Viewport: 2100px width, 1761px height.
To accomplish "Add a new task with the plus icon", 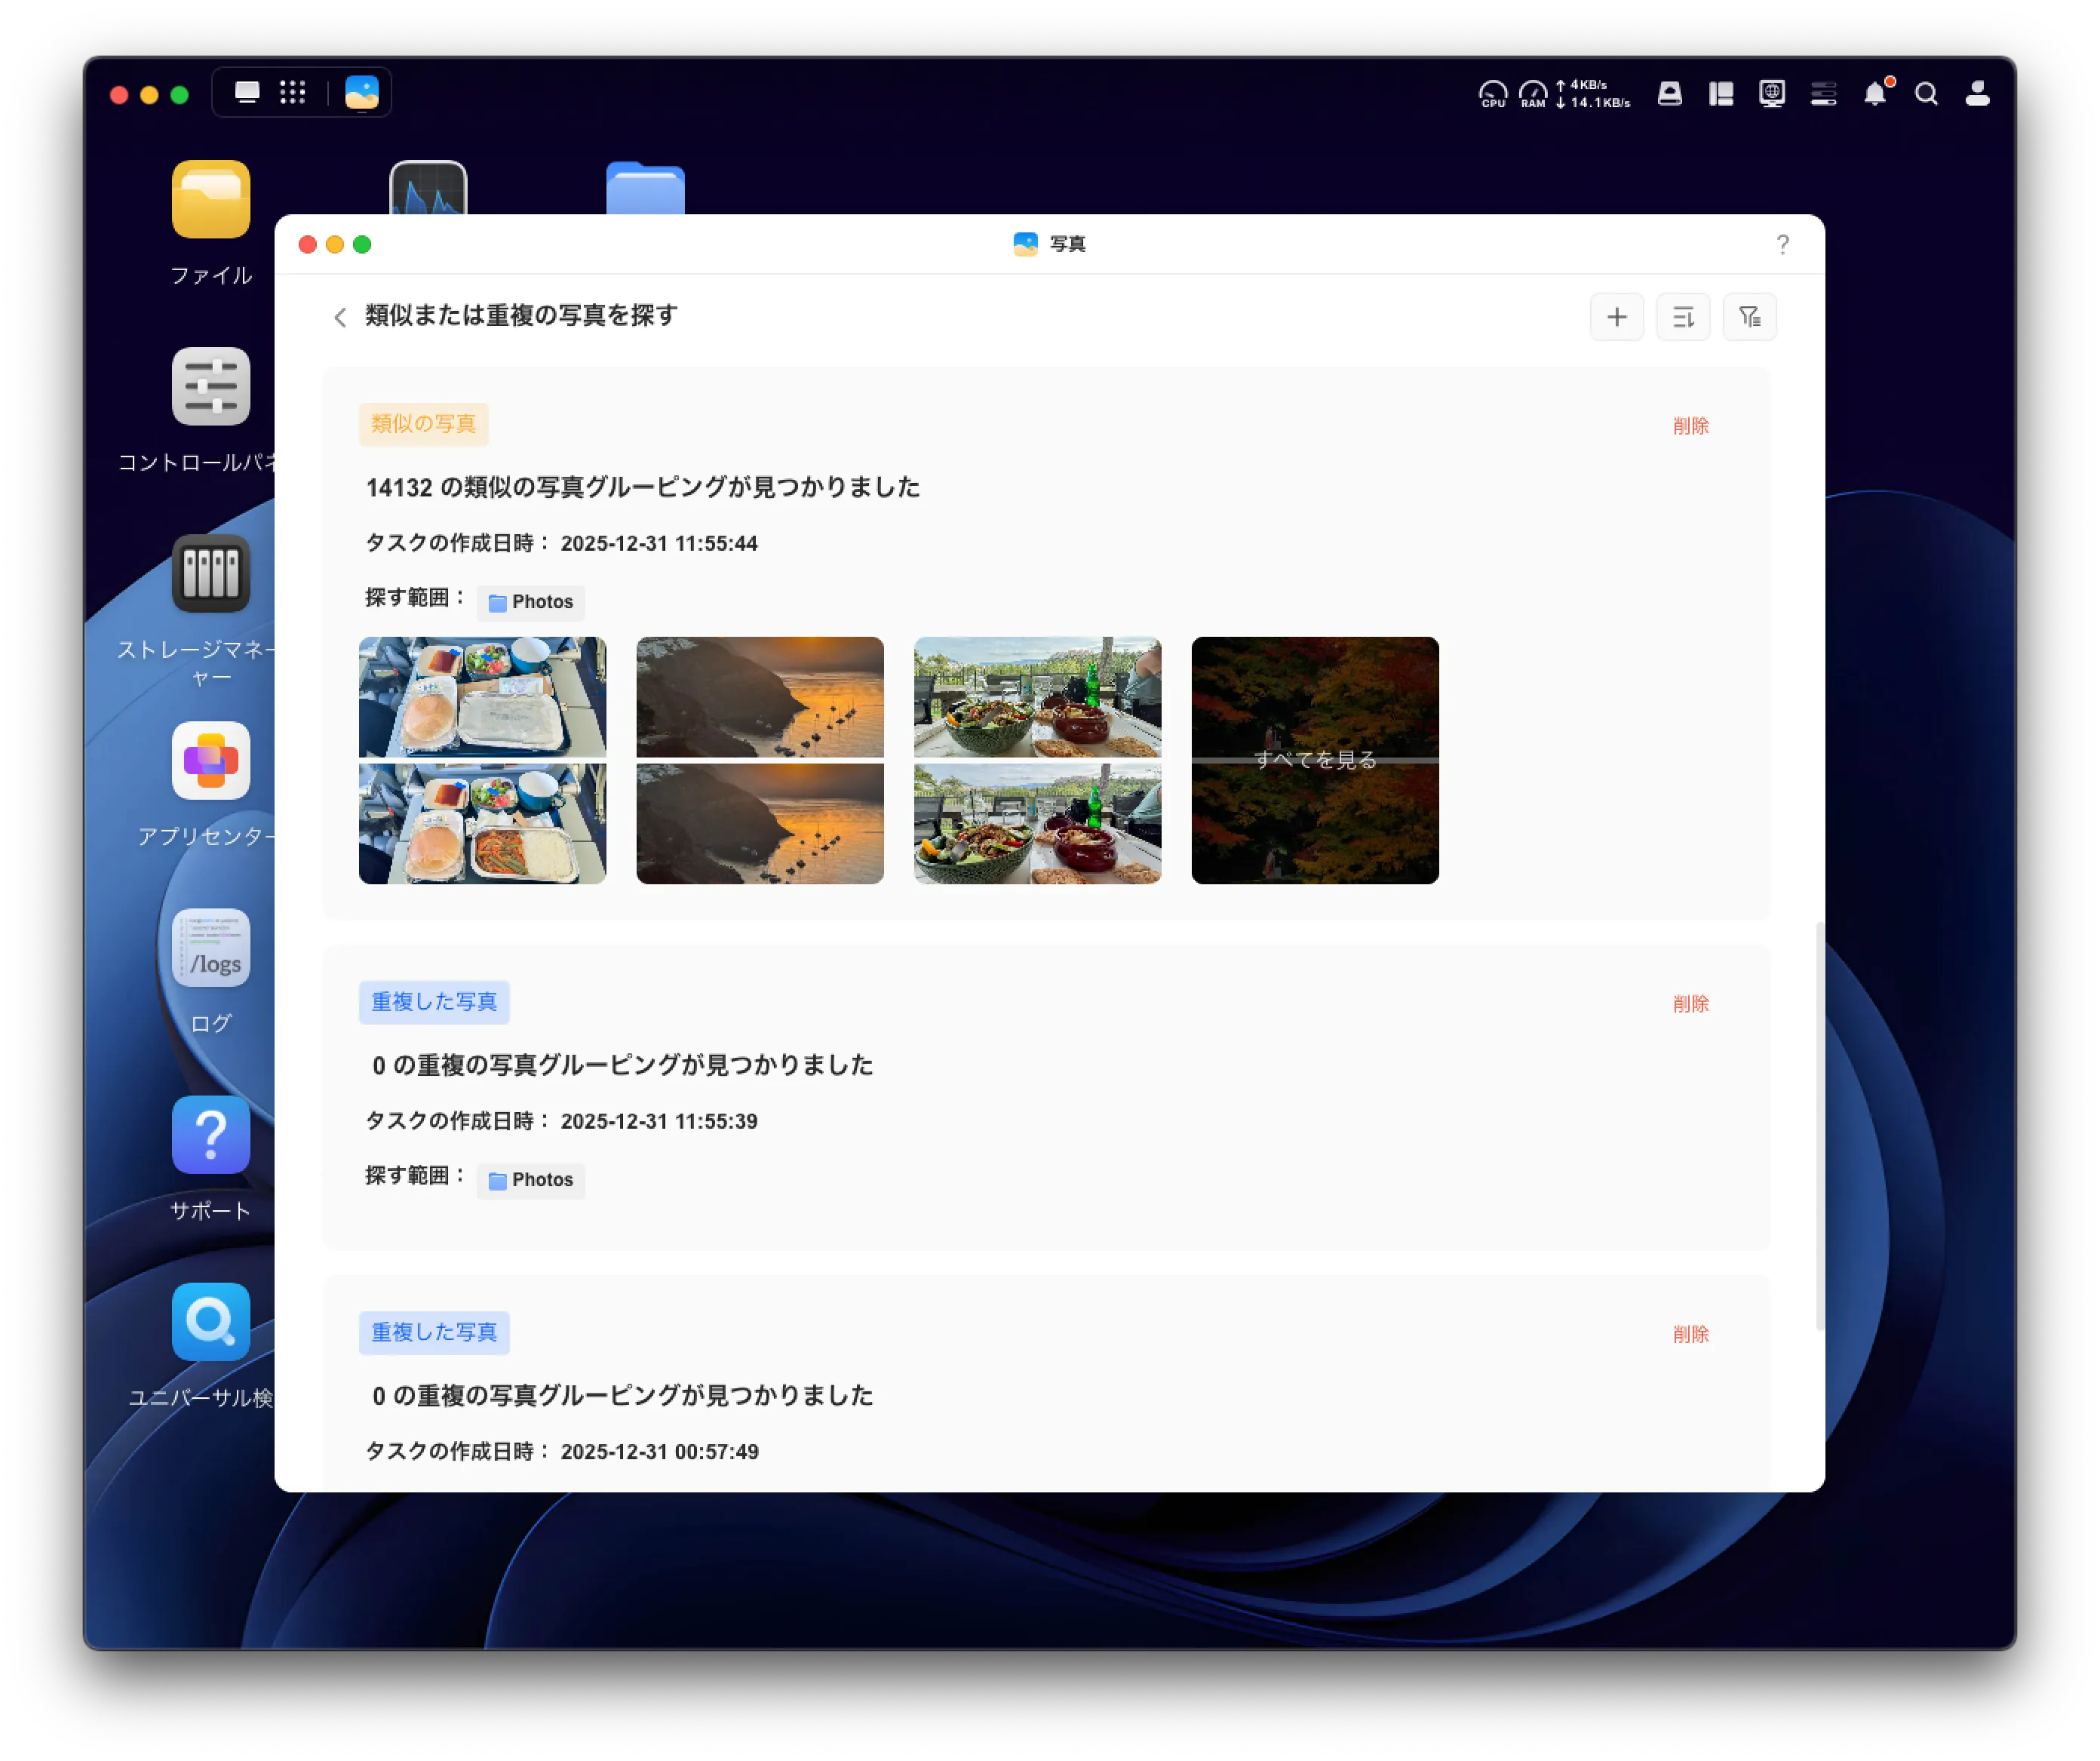I will [1616, 317].
